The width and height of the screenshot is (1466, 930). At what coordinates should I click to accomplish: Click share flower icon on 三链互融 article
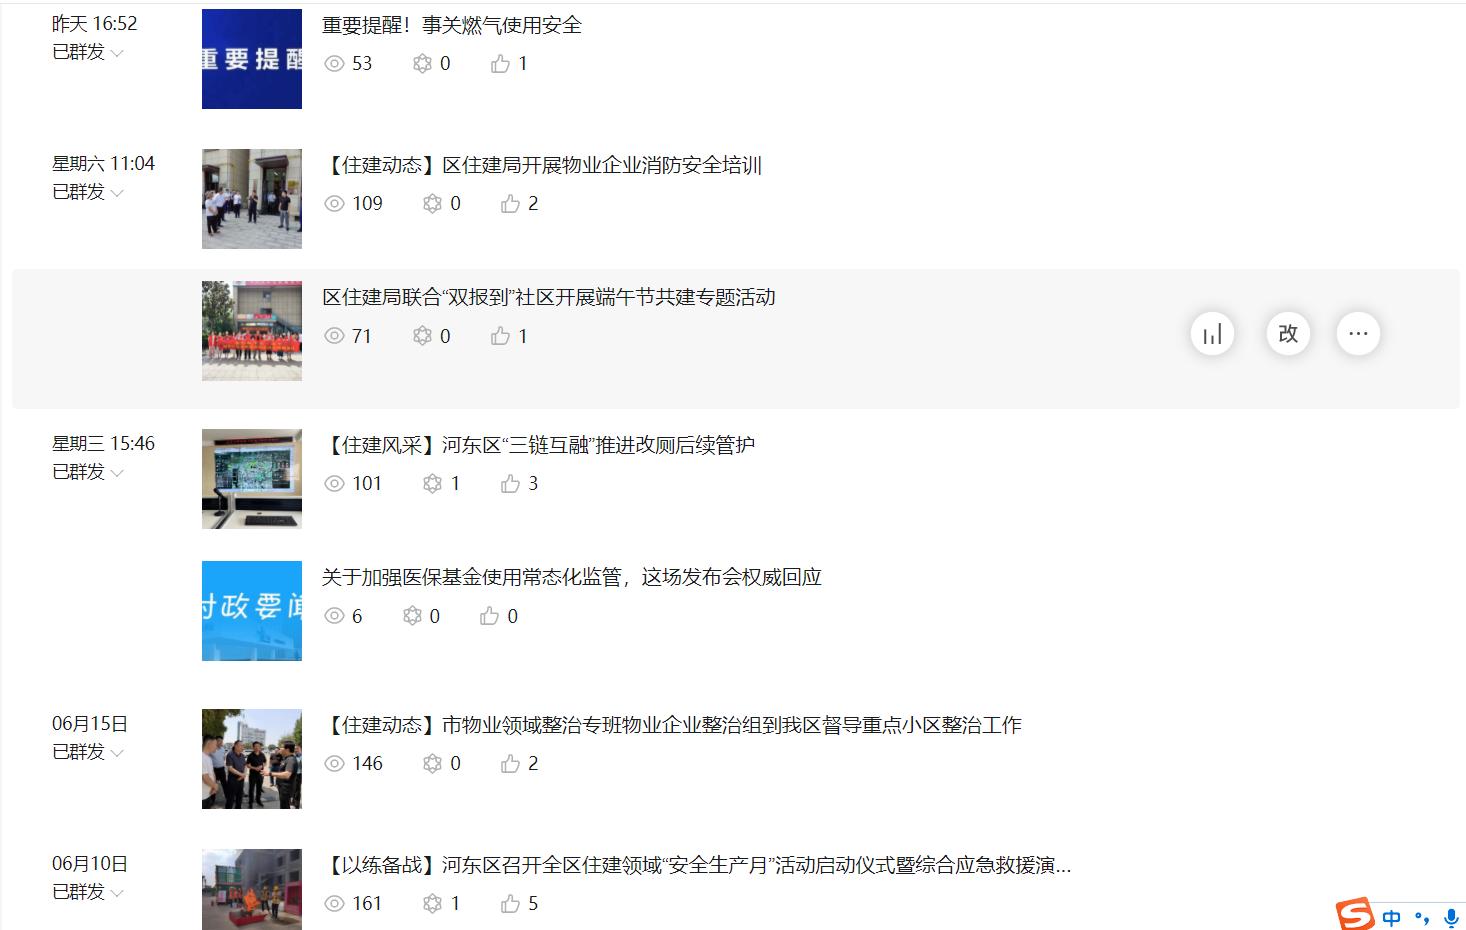[x=432, y=484]
